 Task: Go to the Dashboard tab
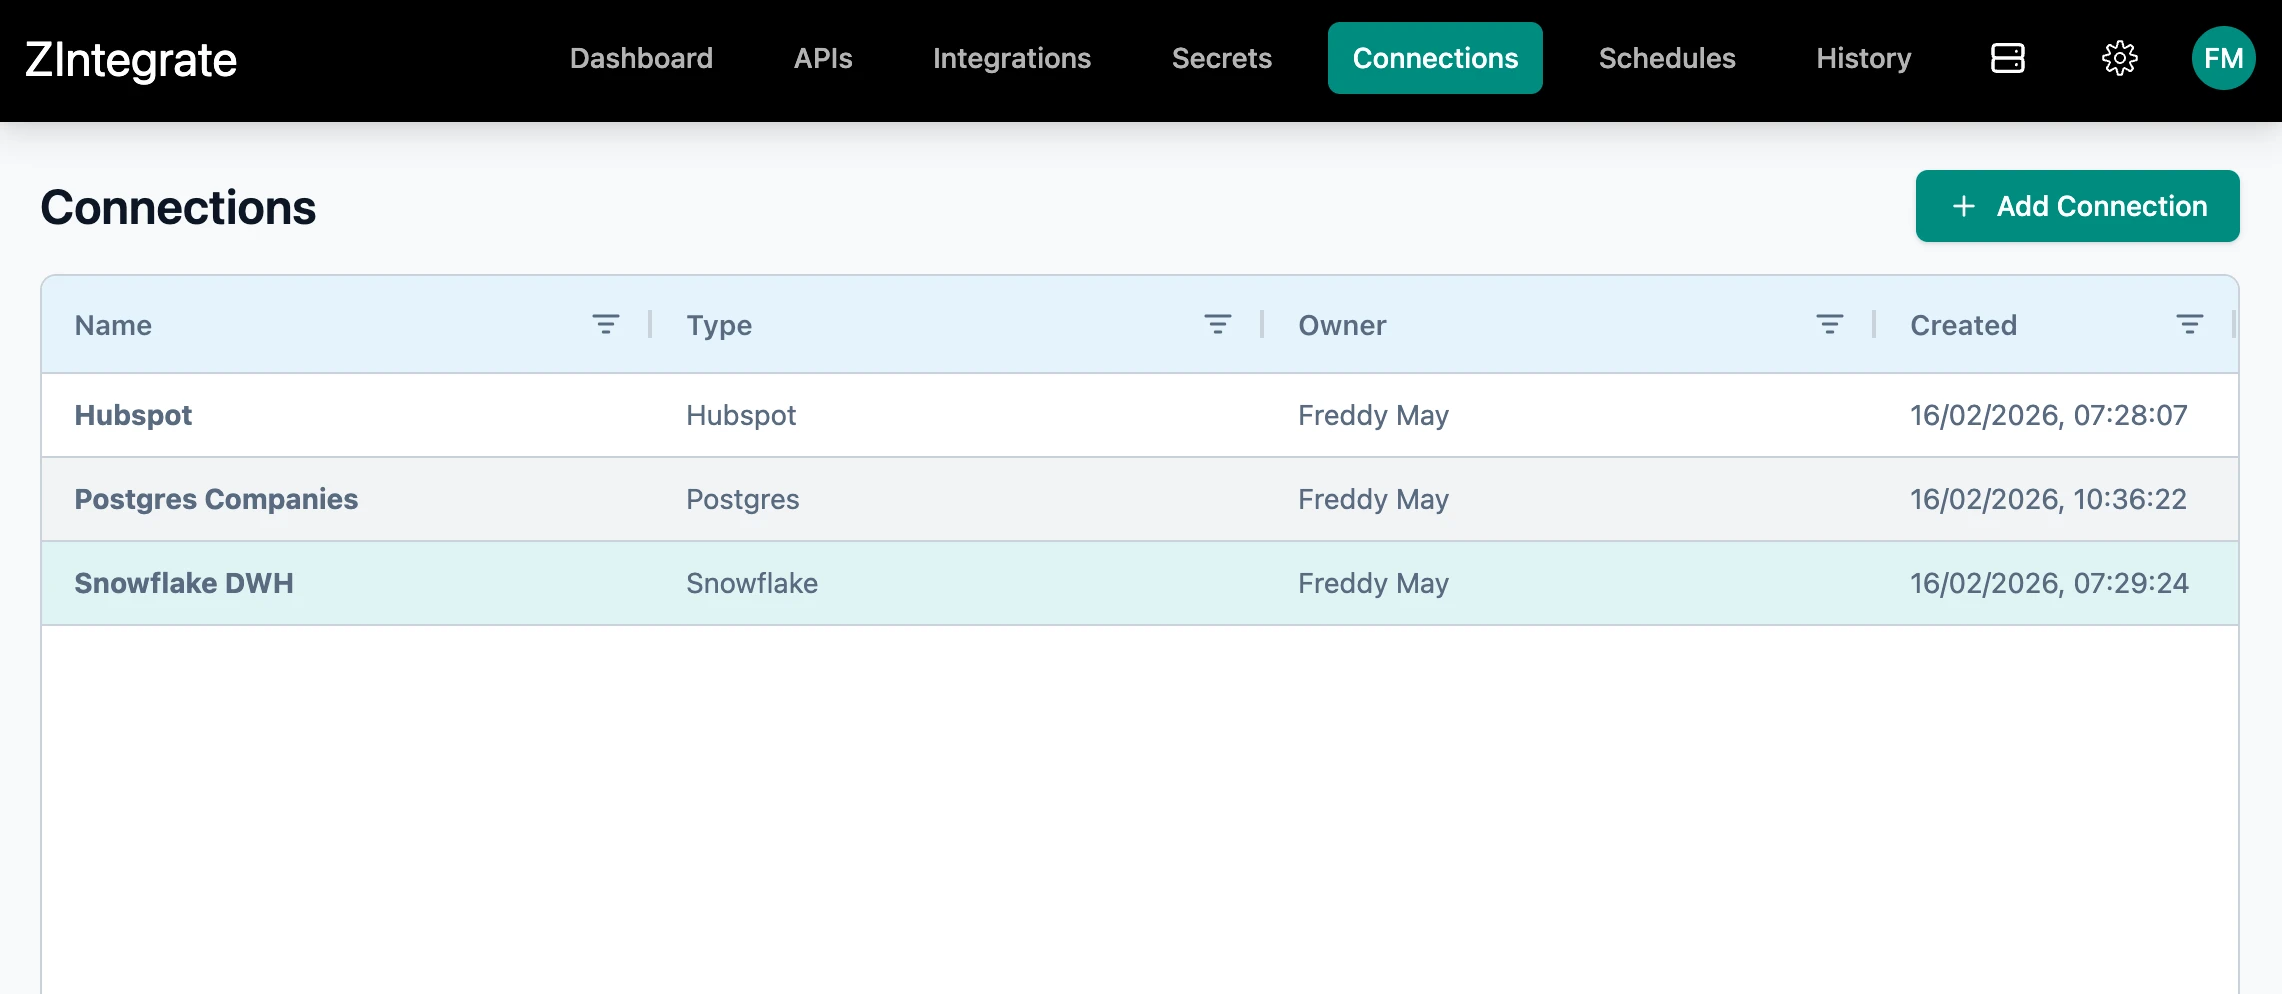tap(641, 58)
